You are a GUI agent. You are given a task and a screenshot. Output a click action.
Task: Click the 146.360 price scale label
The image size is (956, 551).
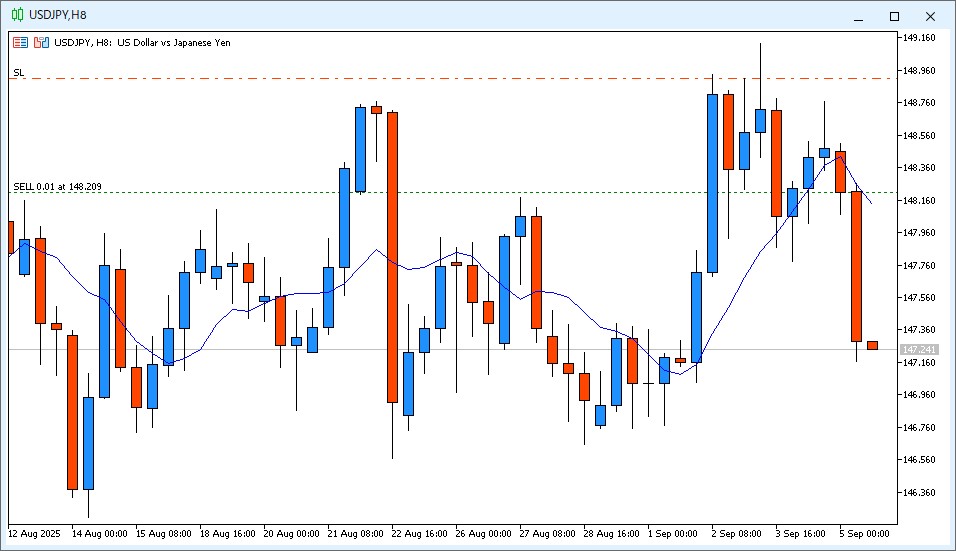[x=919, y=492]
